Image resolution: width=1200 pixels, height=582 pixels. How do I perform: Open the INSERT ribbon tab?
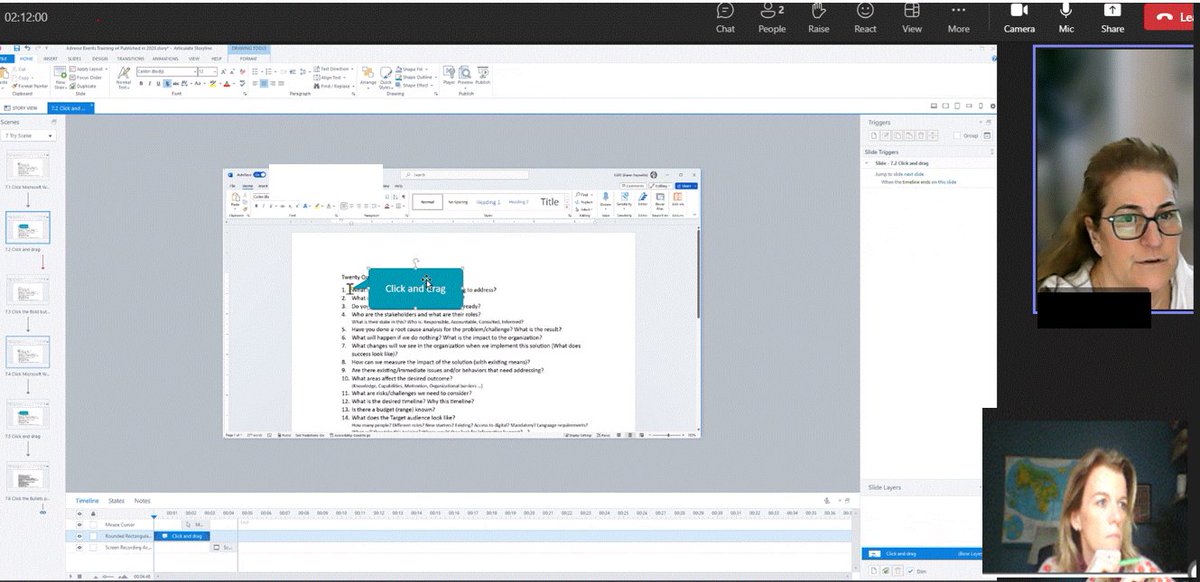50,59
